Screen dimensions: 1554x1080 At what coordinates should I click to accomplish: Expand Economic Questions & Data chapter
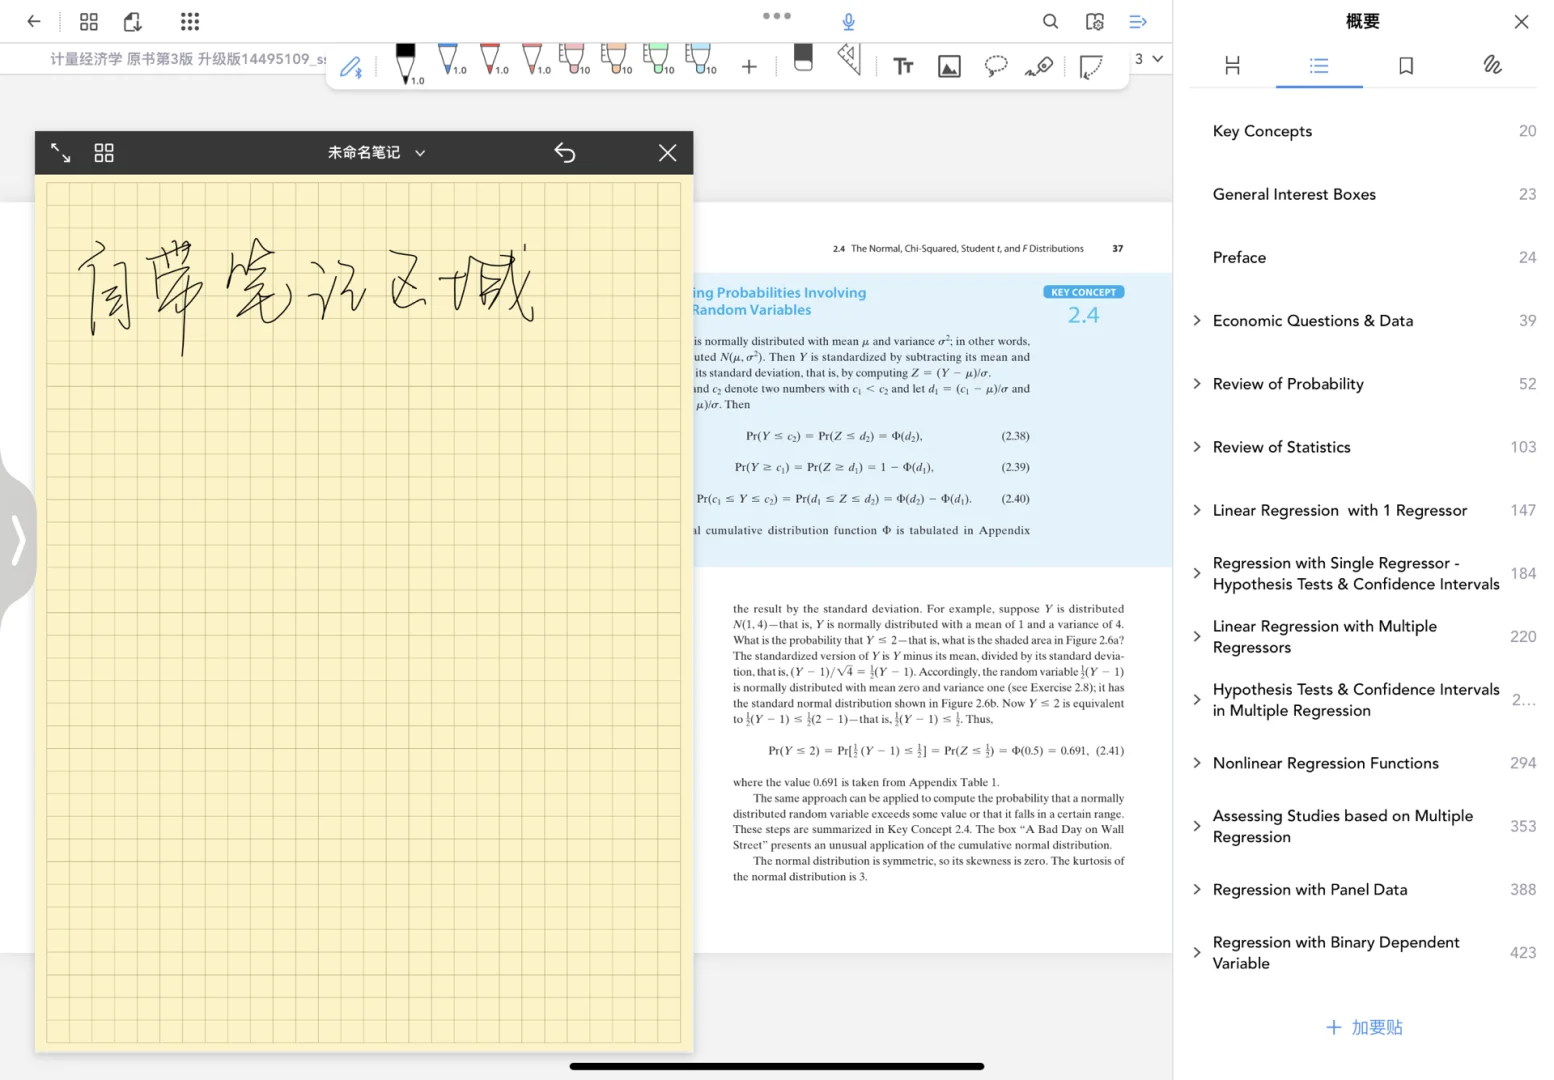pyautogui.click(x=1197, y=320)
